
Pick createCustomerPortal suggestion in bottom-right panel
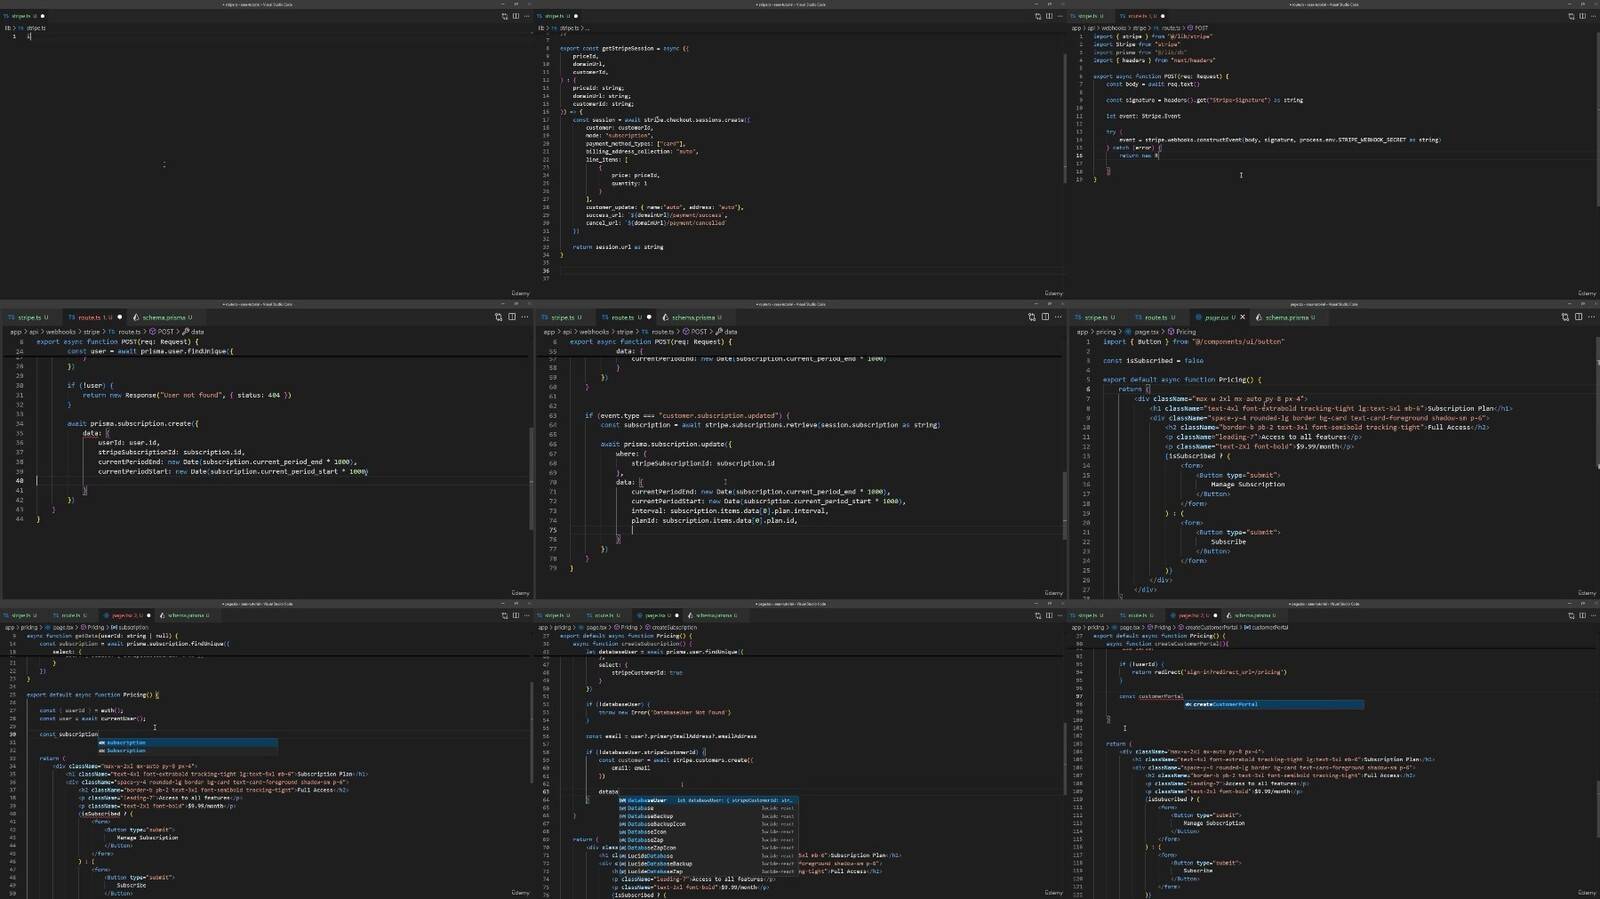click(x=1274, y=705)
